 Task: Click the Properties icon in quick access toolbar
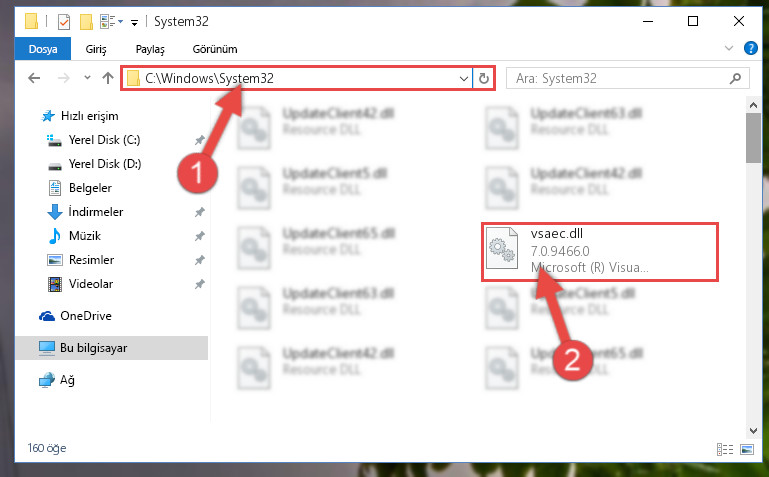(x=64, y=22)
